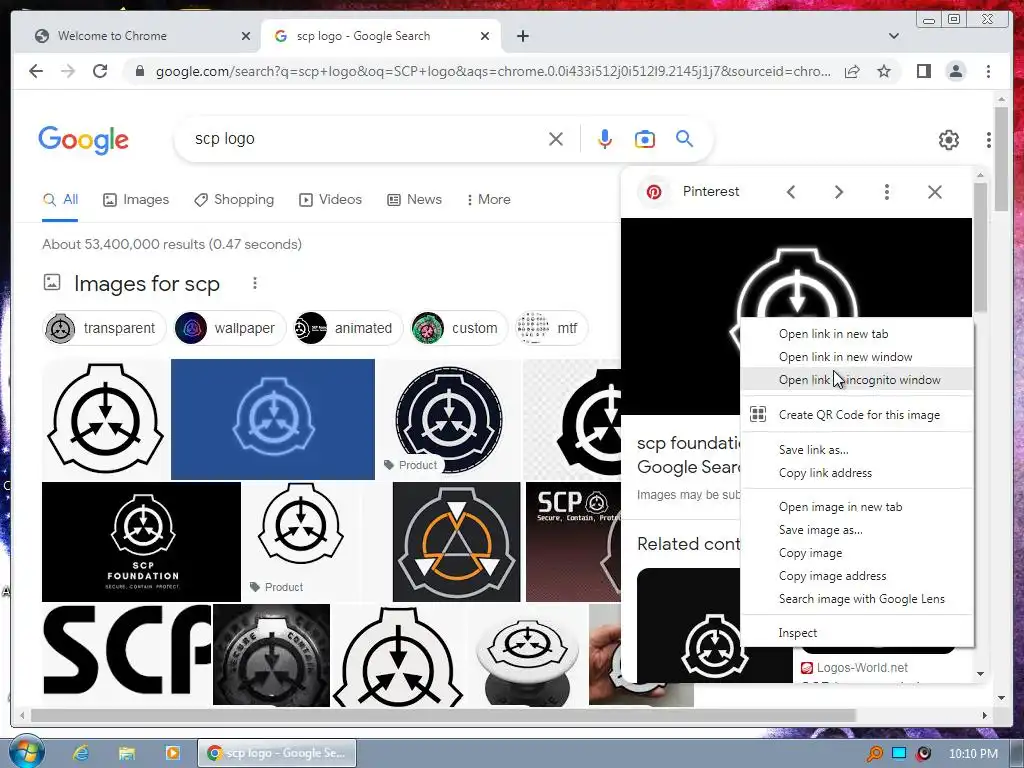Choose Copy image from the context menu
Screen dimensions: 1024x768
857,552
